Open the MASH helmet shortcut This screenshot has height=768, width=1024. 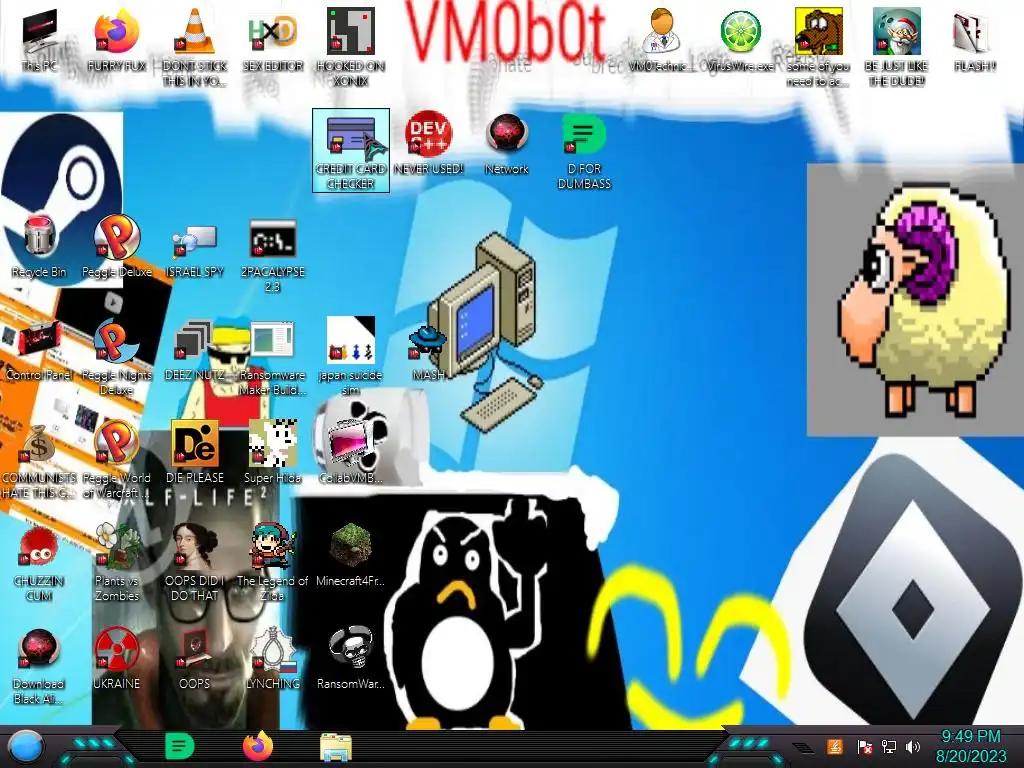[428, 353]
